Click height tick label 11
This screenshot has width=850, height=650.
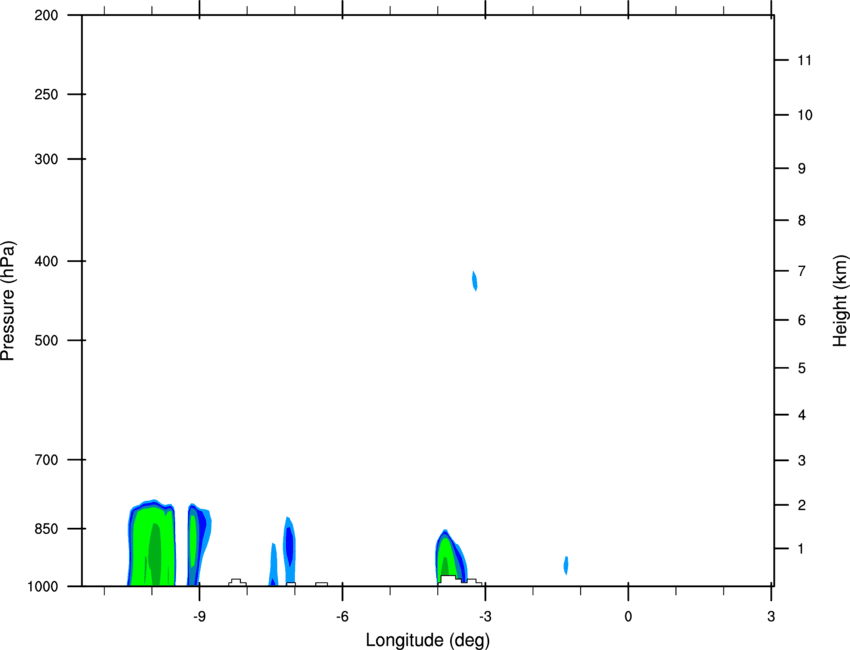[805, 60]
